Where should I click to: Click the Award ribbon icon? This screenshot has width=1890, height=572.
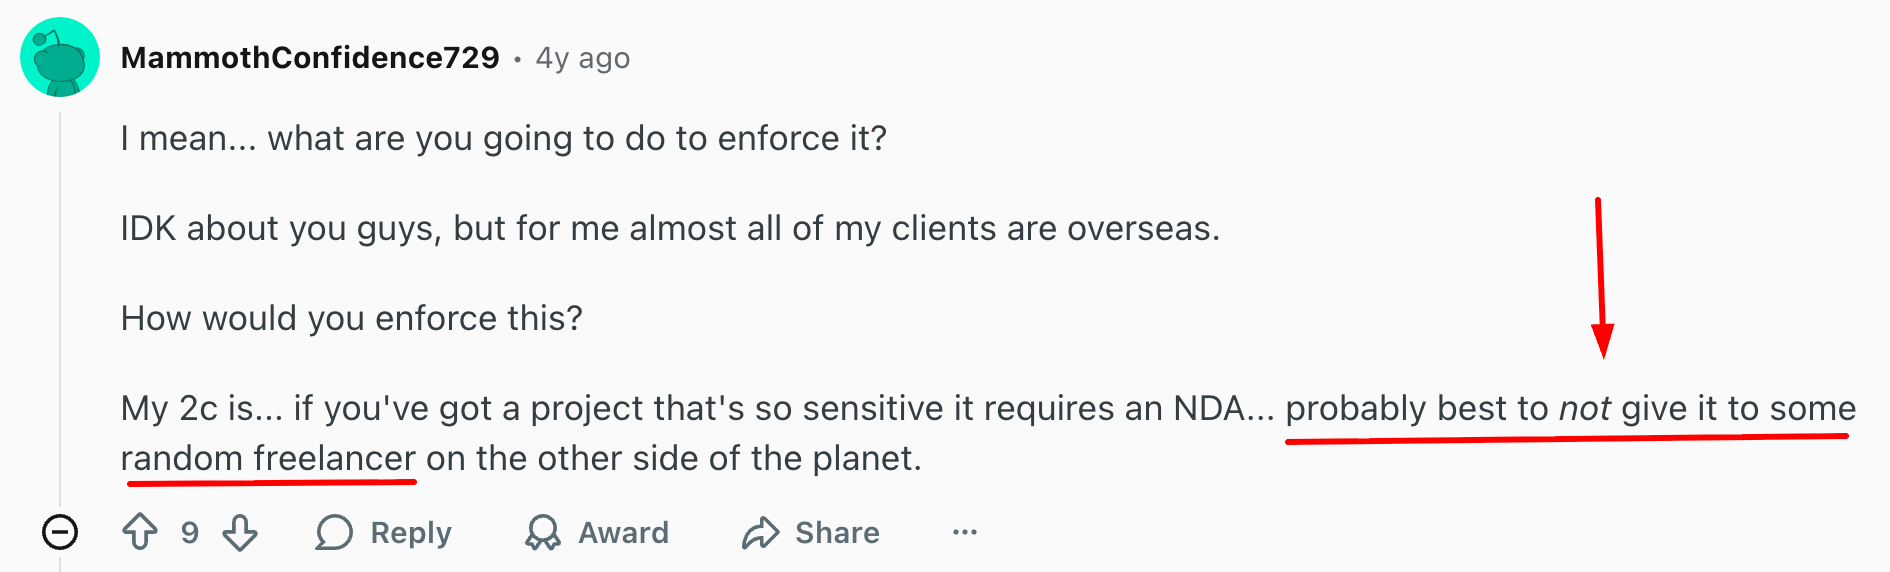[x=543, y=532]
